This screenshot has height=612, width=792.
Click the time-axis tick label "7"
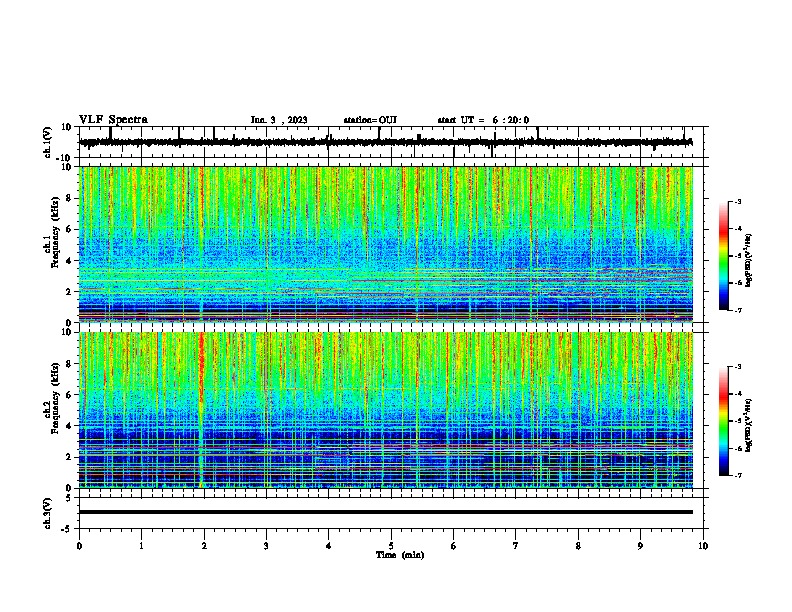(x=516, y=546)
